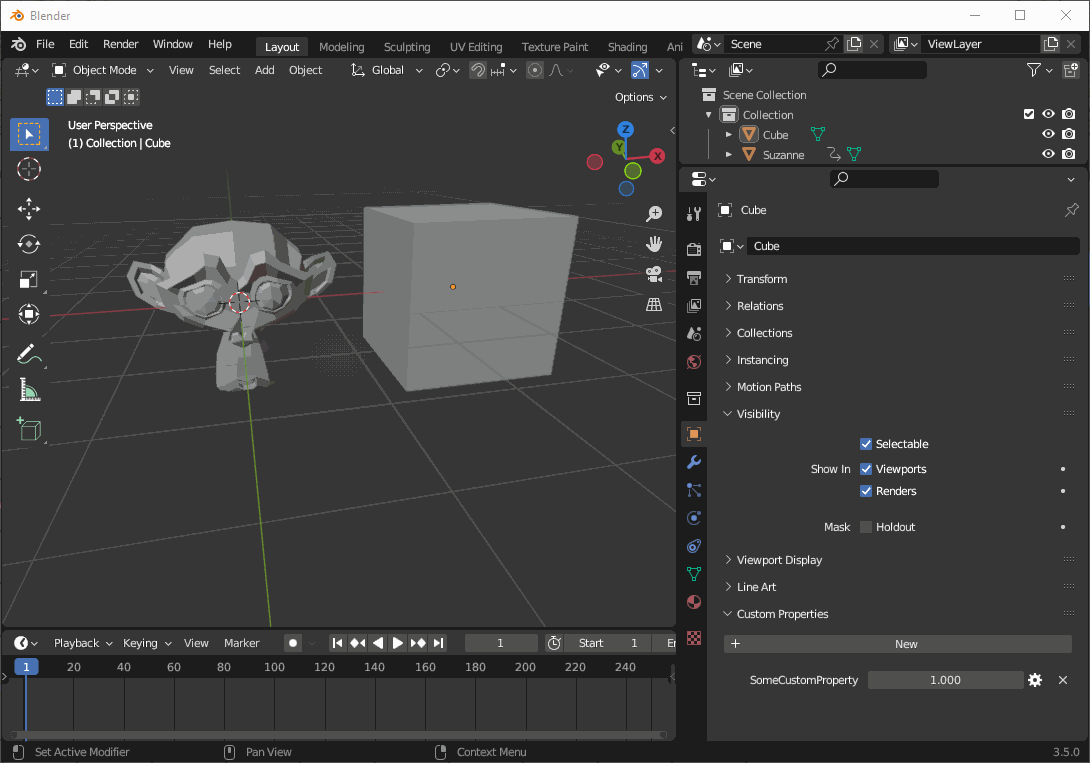Open Modifier properties wrench tab

(x=694, y=462)
